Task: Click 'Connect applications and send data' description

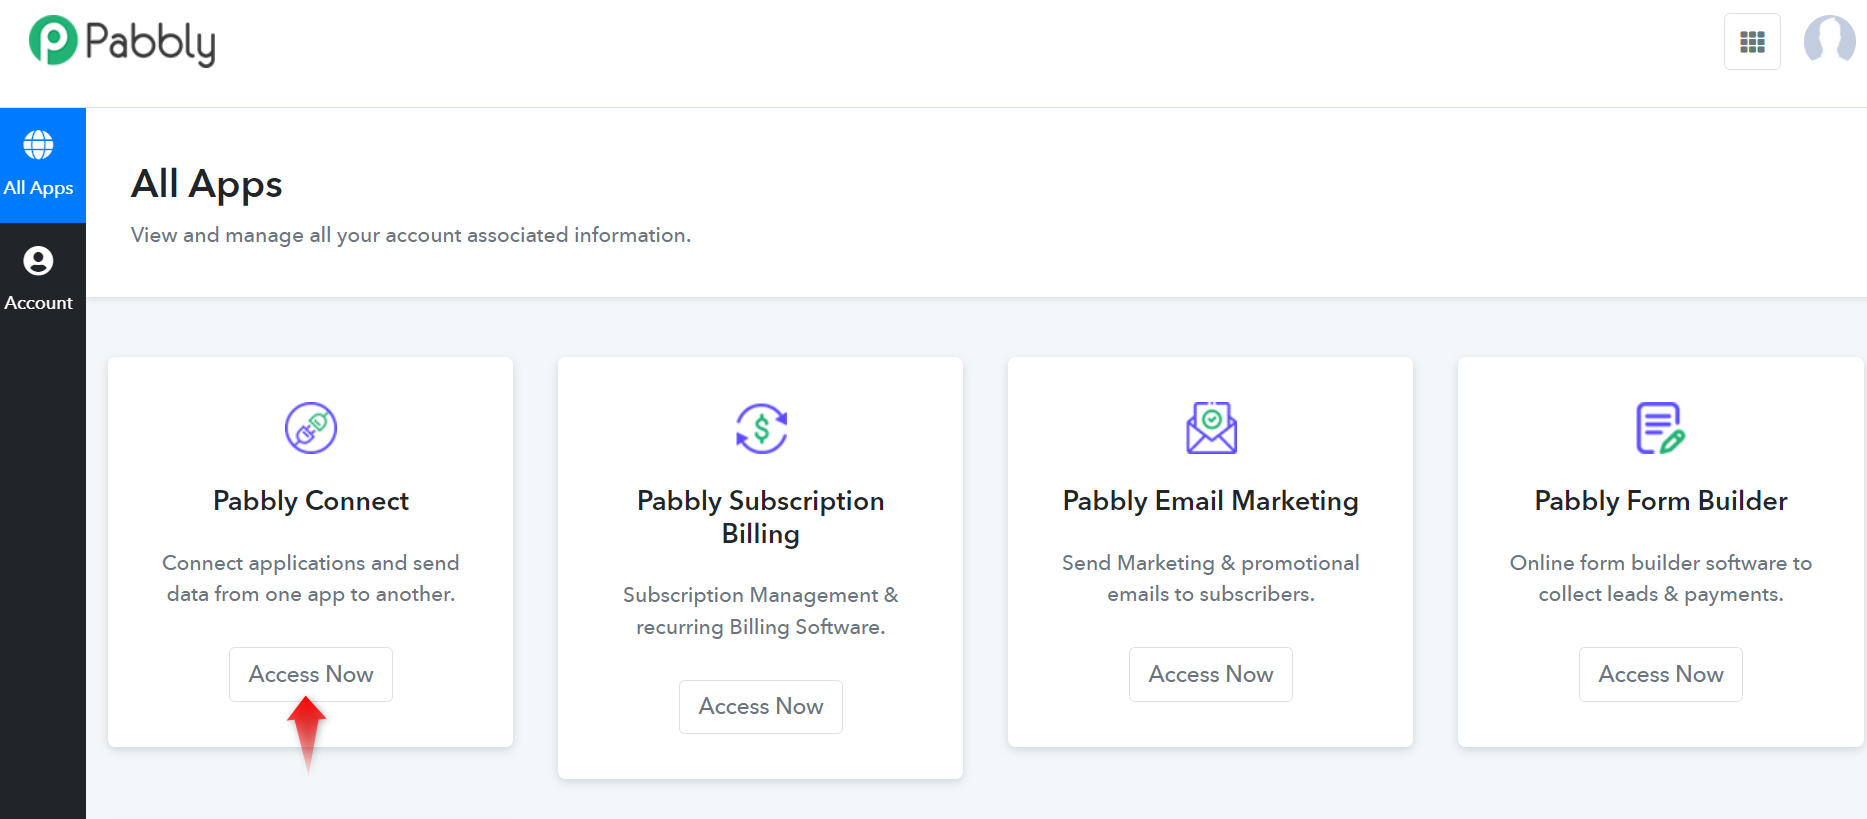Action: (x=311, y=578)
